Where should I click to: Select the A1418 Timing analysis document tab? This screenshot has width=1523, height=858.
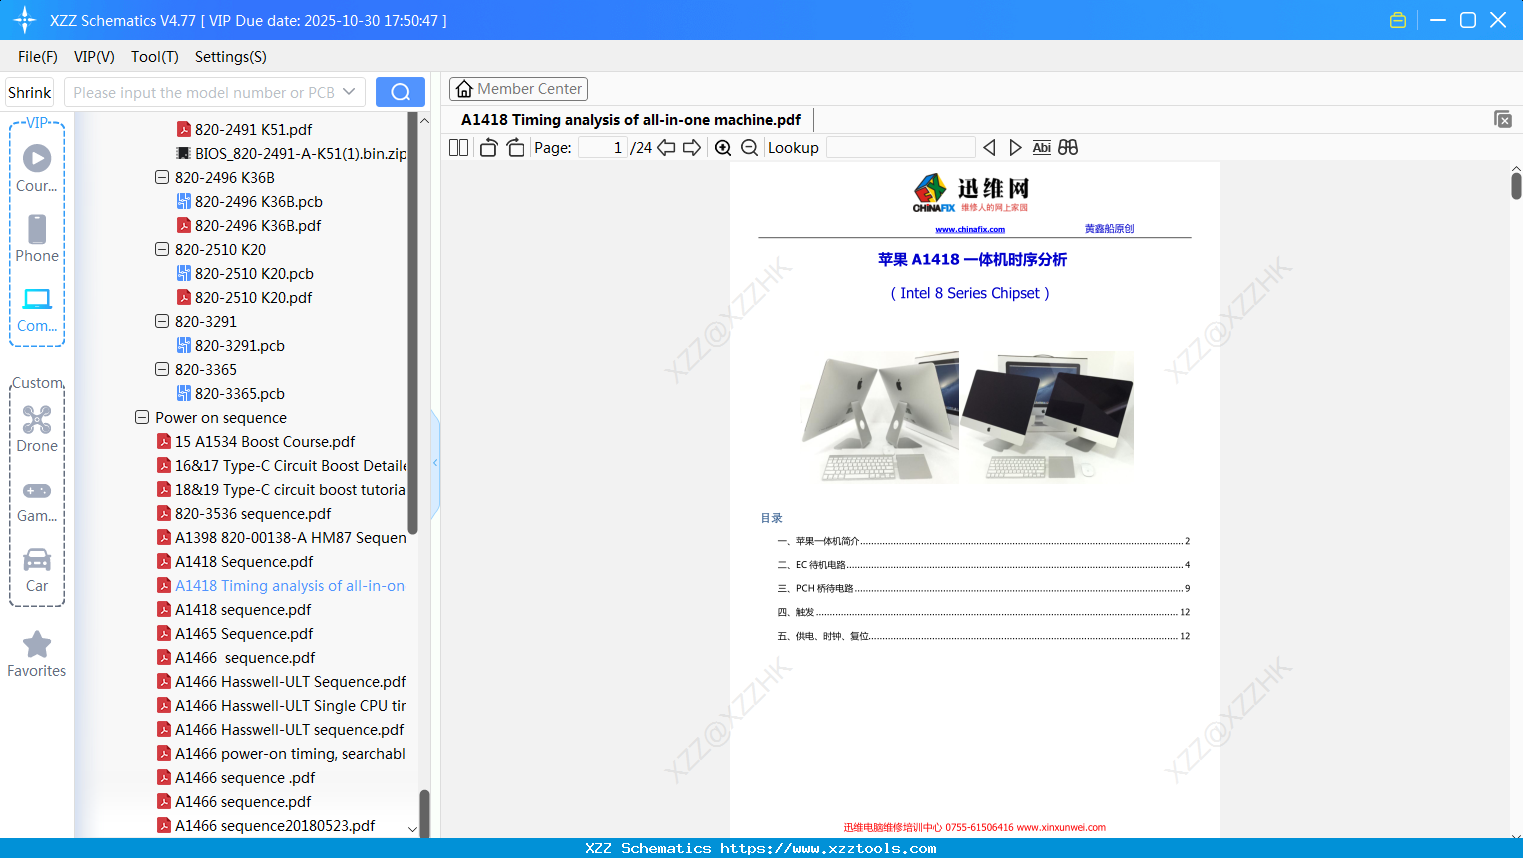coord(631,120)
